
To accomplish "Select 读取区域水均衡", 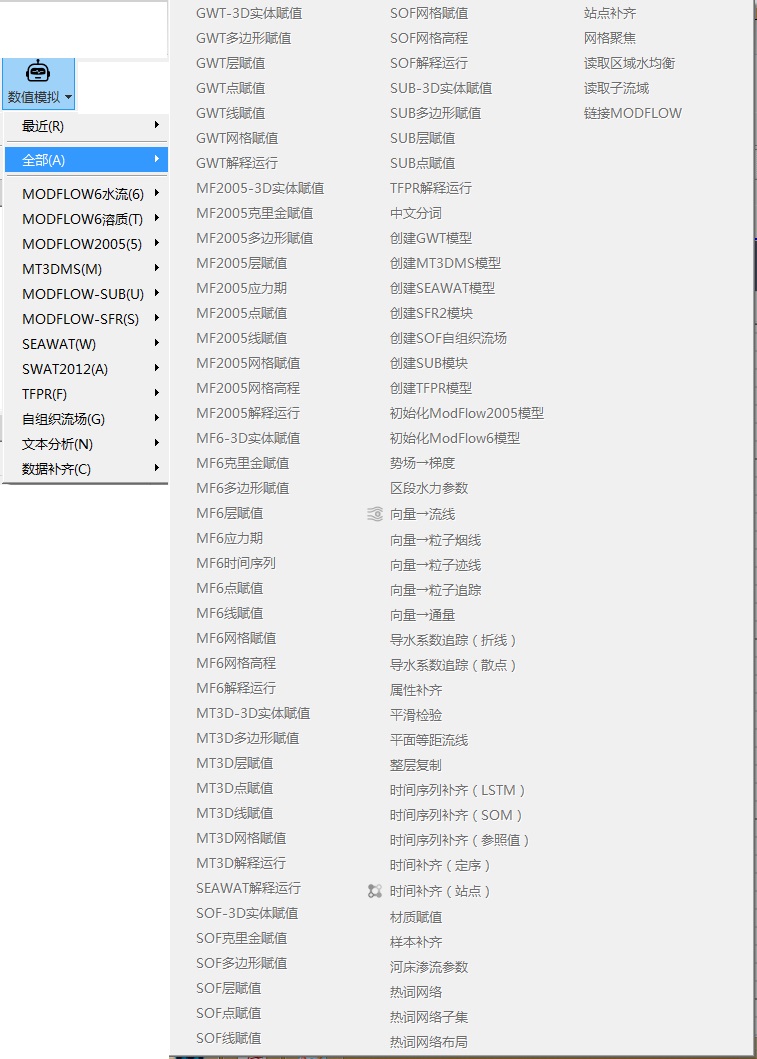I will pos(629,63).
